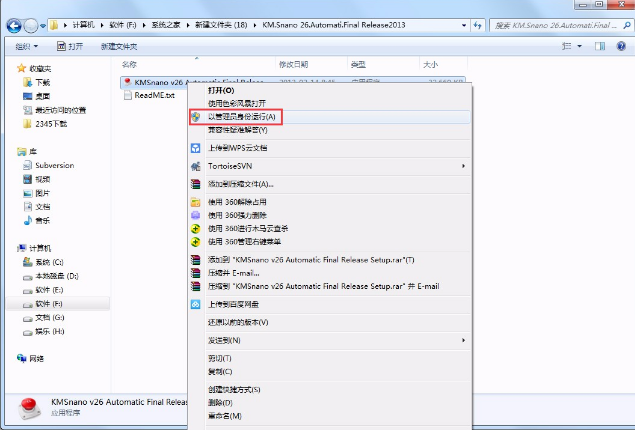Screen dimensions: 635x432
Task: Select 收藏夹 in the navigation pane
Action: click(x=40, y=68)
